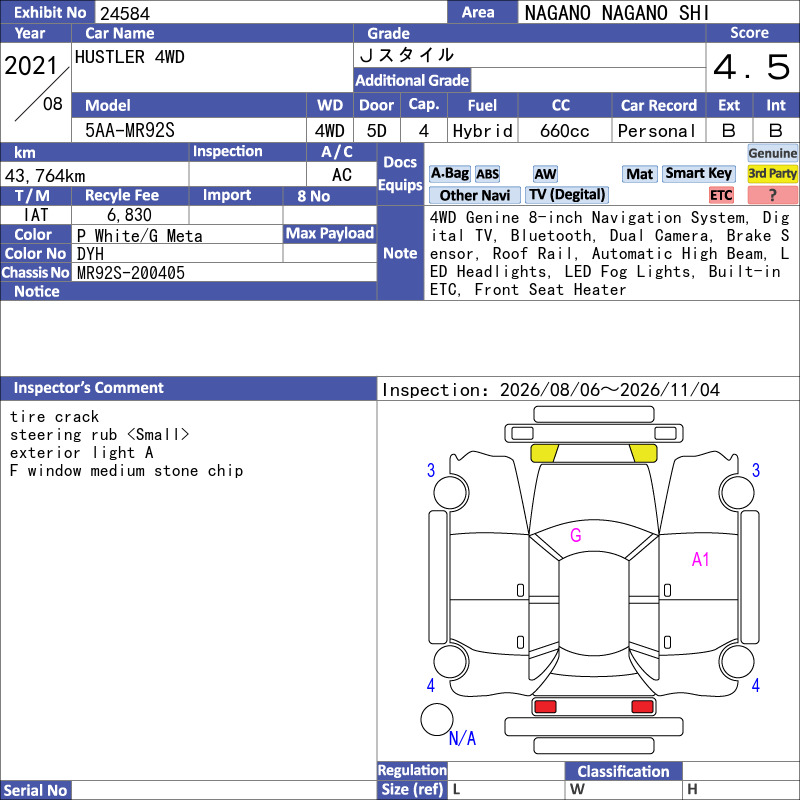Click the red ETC badge
The image size is (800, 800).
(x=721, y=195)
